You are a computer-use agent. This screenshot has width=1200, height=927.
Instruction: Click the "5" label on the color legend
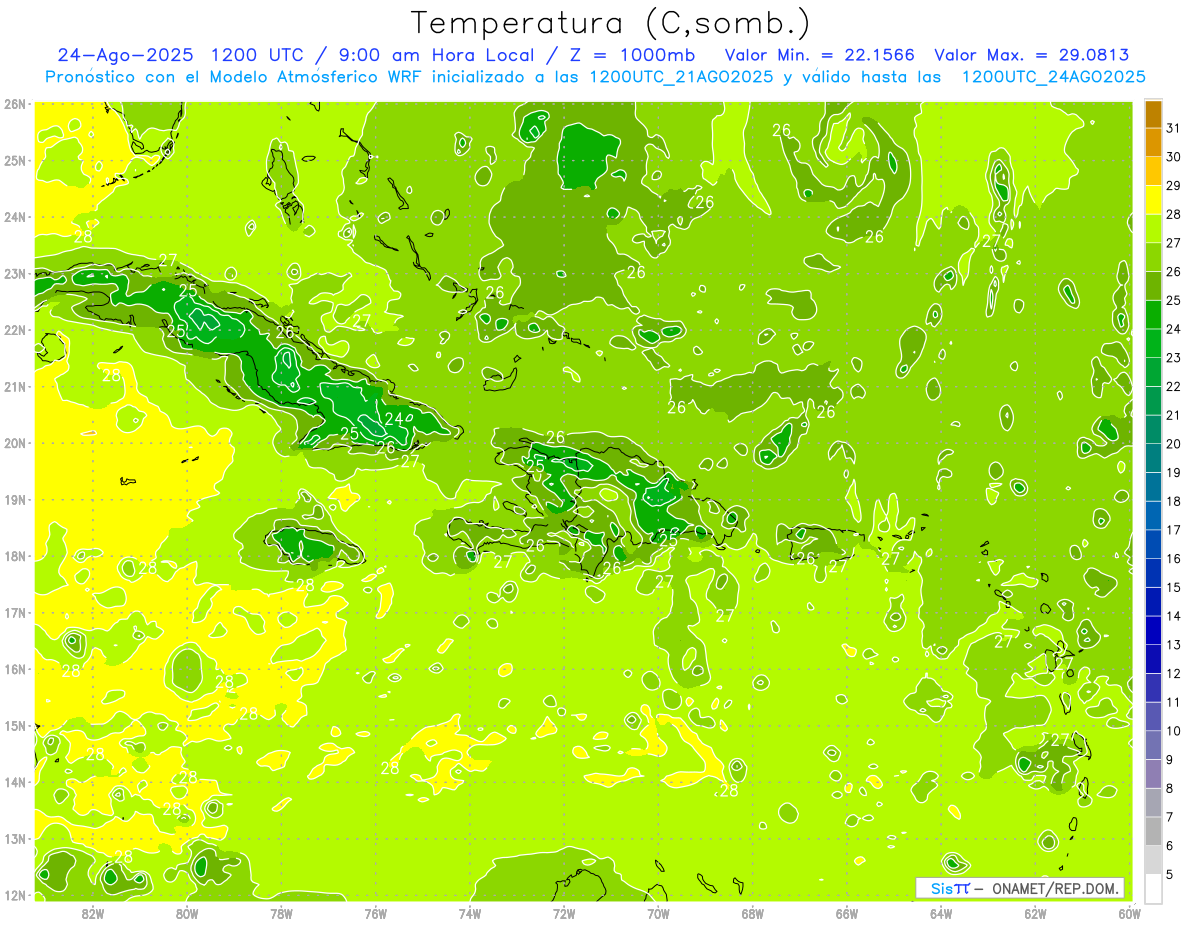tap(1169, 873)
